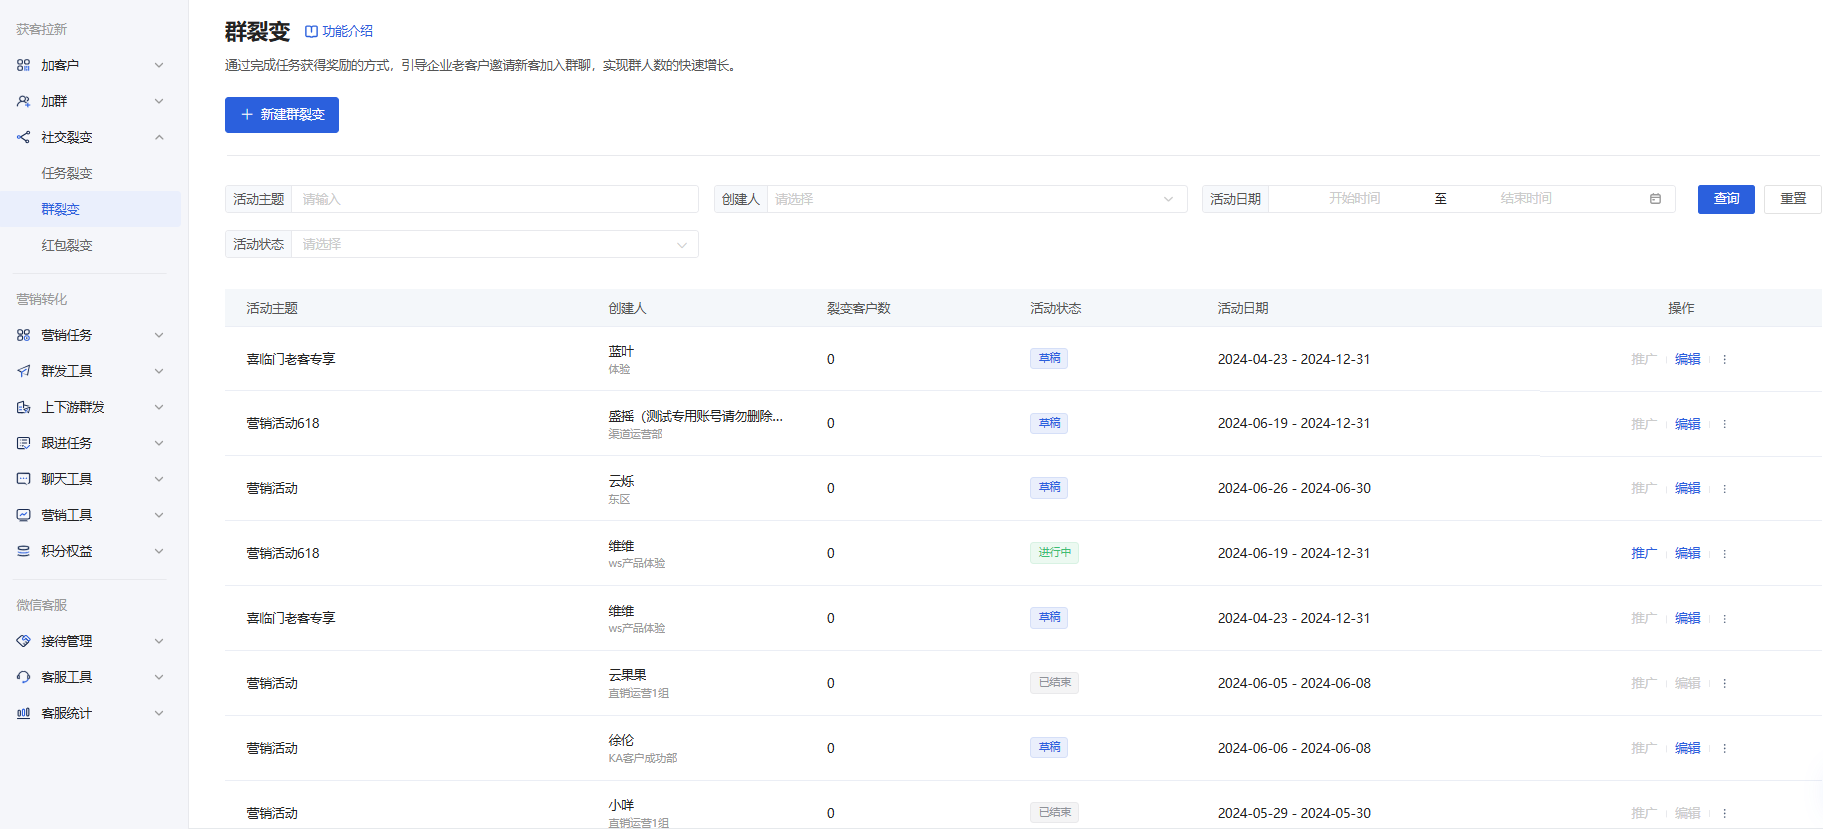
Task: Go to 红包裂变 submenu item
Action: [x=67, y=245]
